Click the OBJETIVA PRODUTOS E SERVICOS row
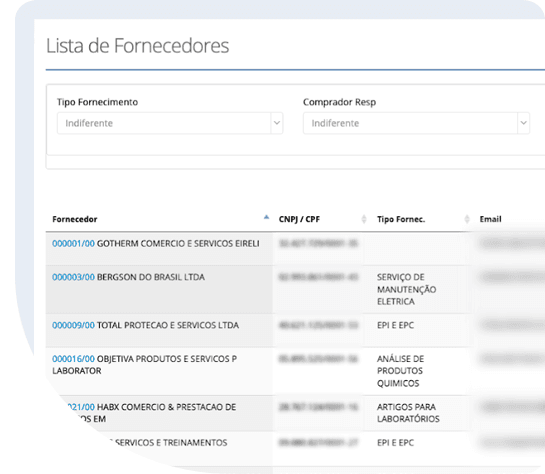Screen dimensions: 545x474 pyautogui.click(x=295, y=371)
